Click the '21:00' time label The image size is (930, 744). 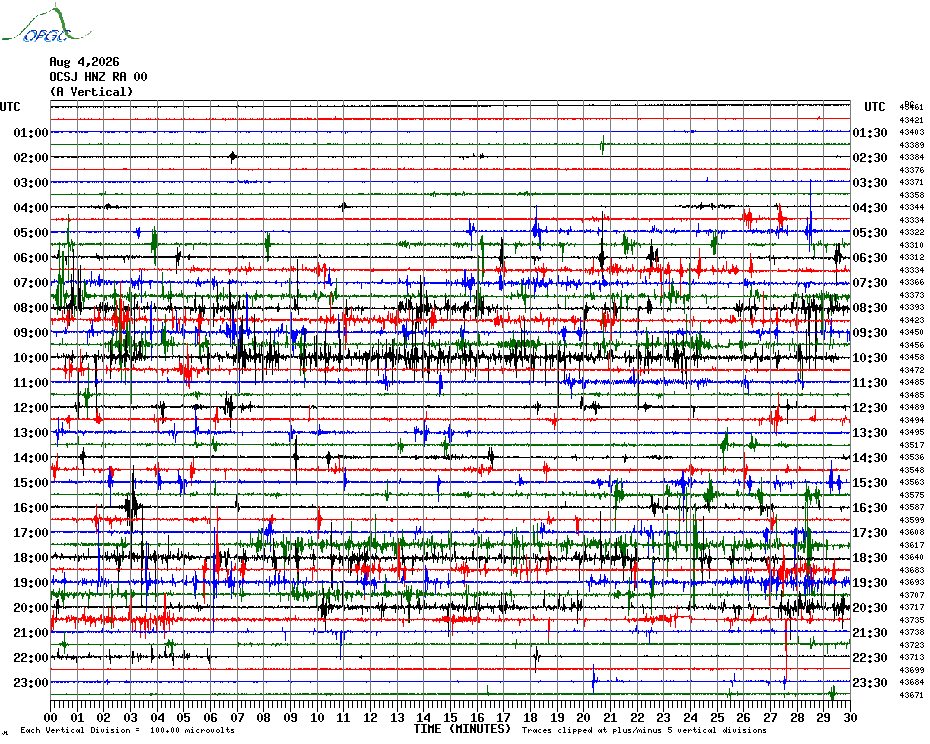pyautogui.click(x=31, y=632)
